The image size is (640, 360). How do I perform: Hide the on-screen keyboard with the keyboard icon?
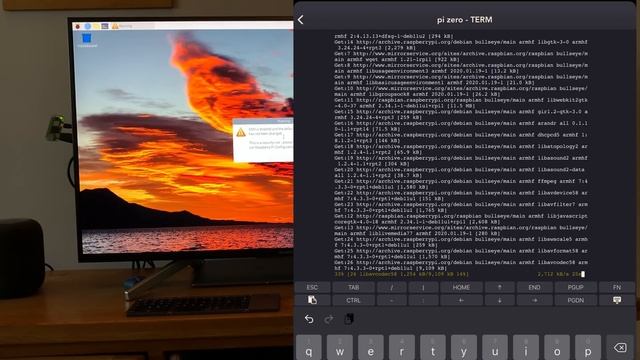click(617, 300)
